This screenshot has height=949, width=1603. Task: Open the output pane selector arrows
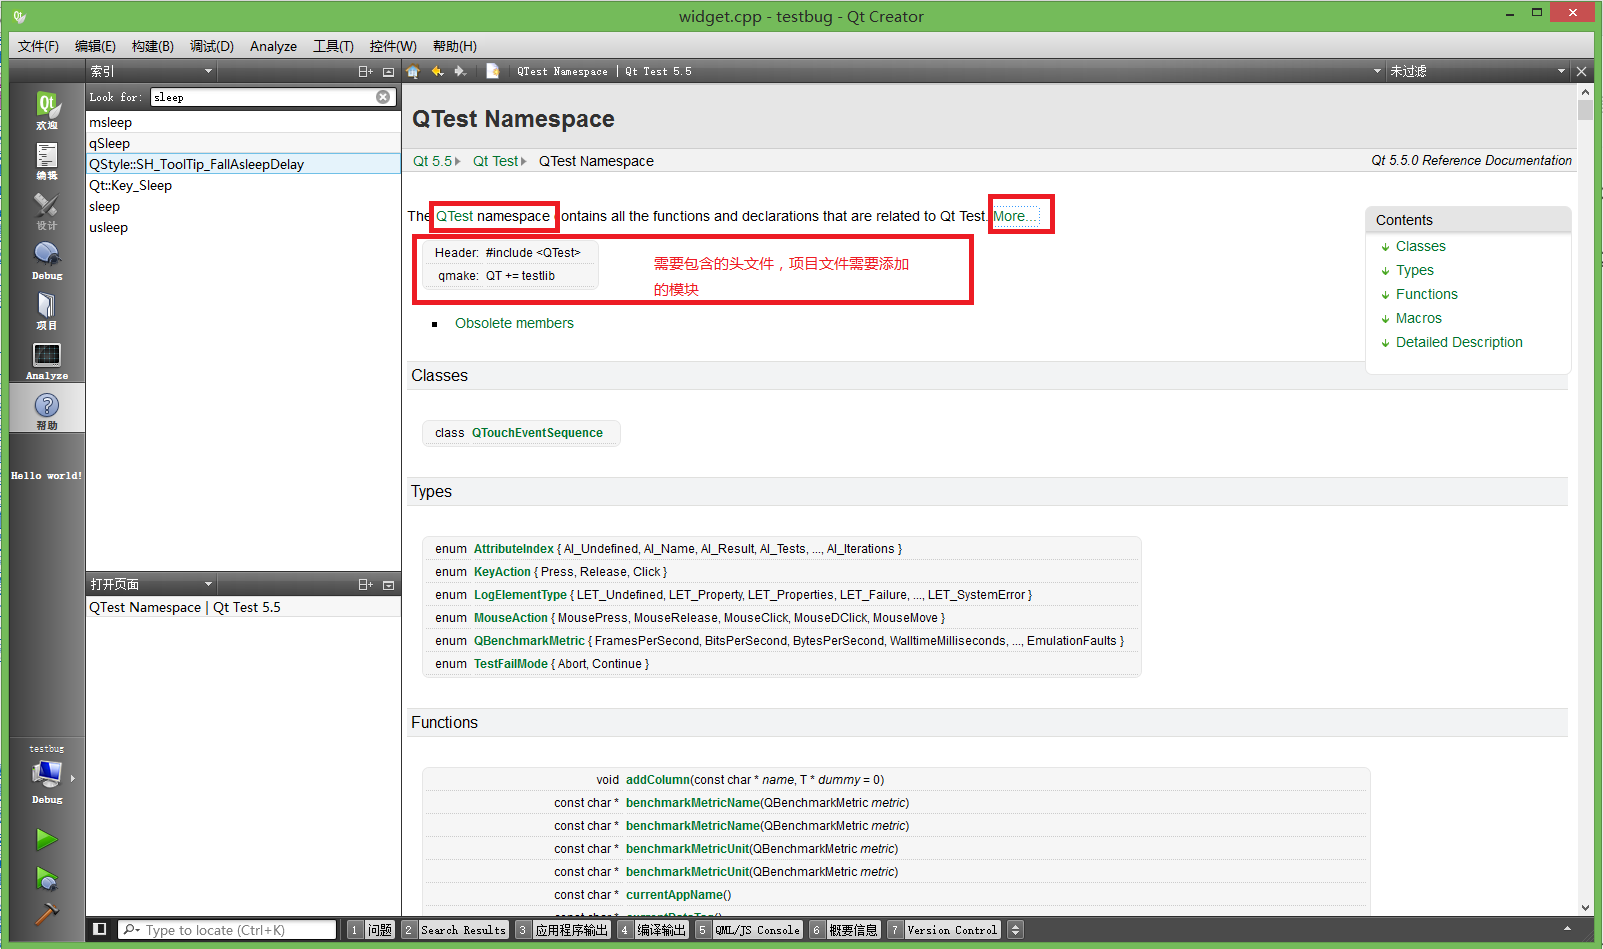pyautogui.click(x=1015, y=929)
